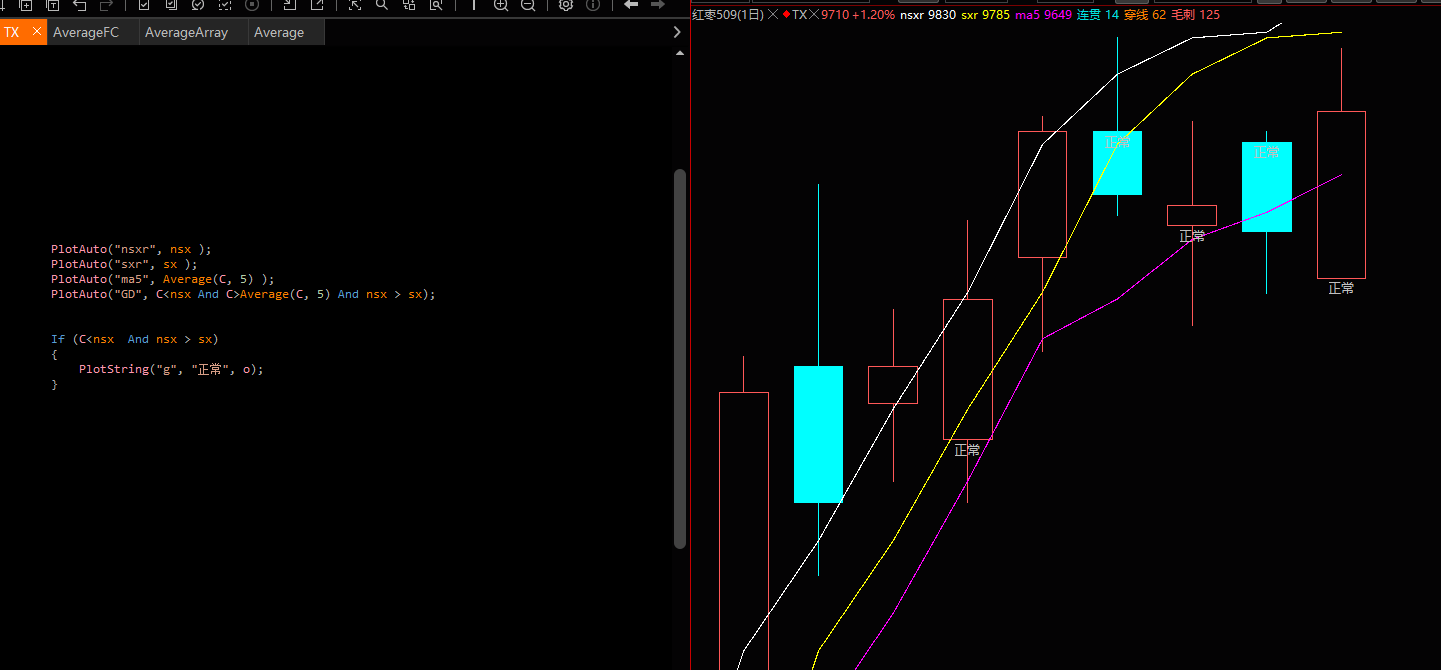Click the 毛刺 125 legend entry
This screenshot has height=670, width=1441.
1195,15
